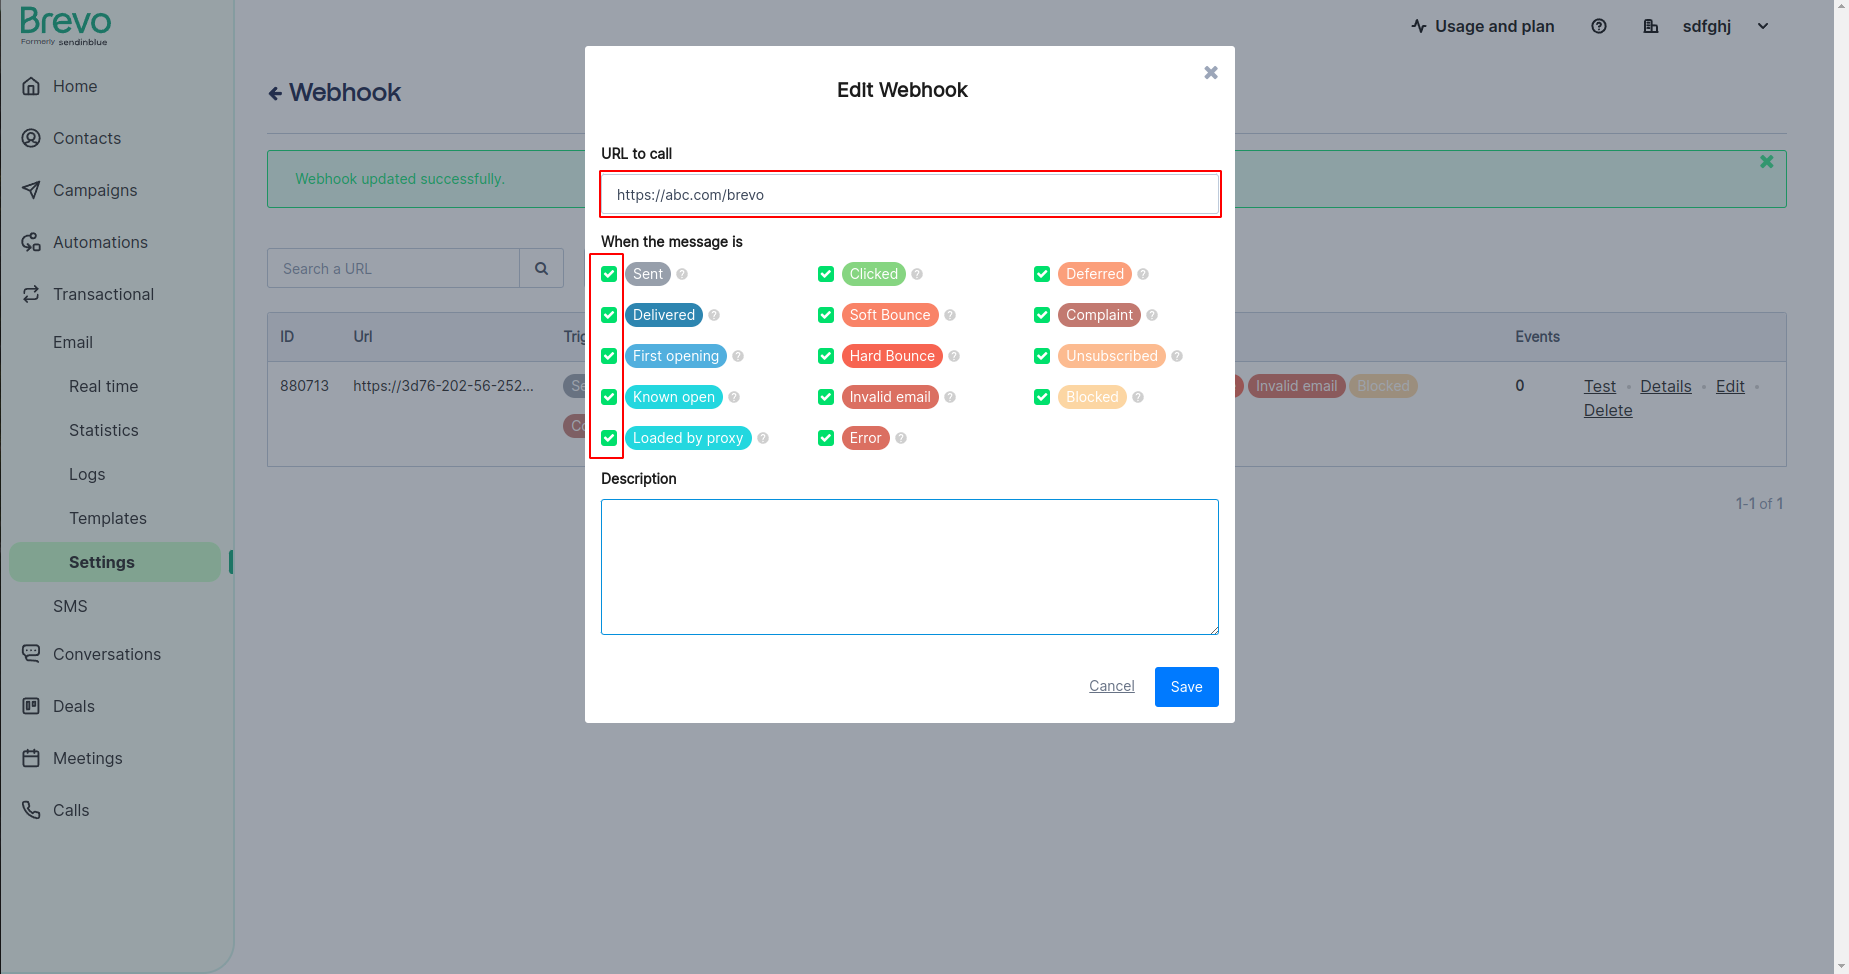Select Settings in the sidebar
The height and width of the screenshot is (974, 1849).
coord(115,562)
